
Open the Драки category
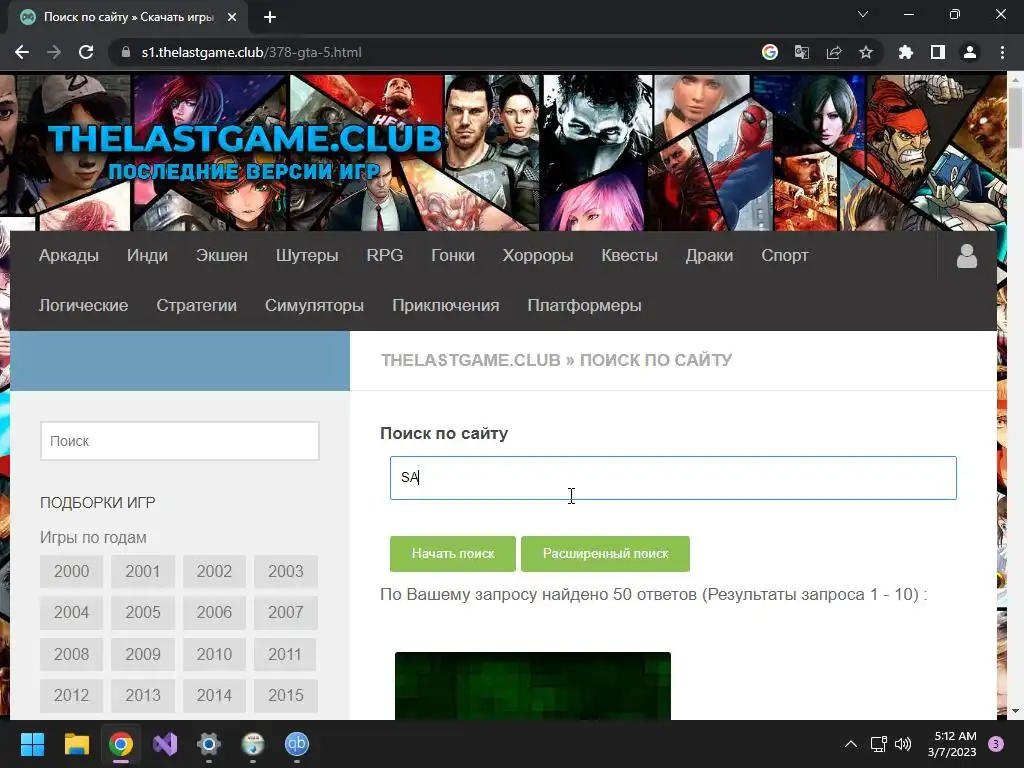coord(709,255)
